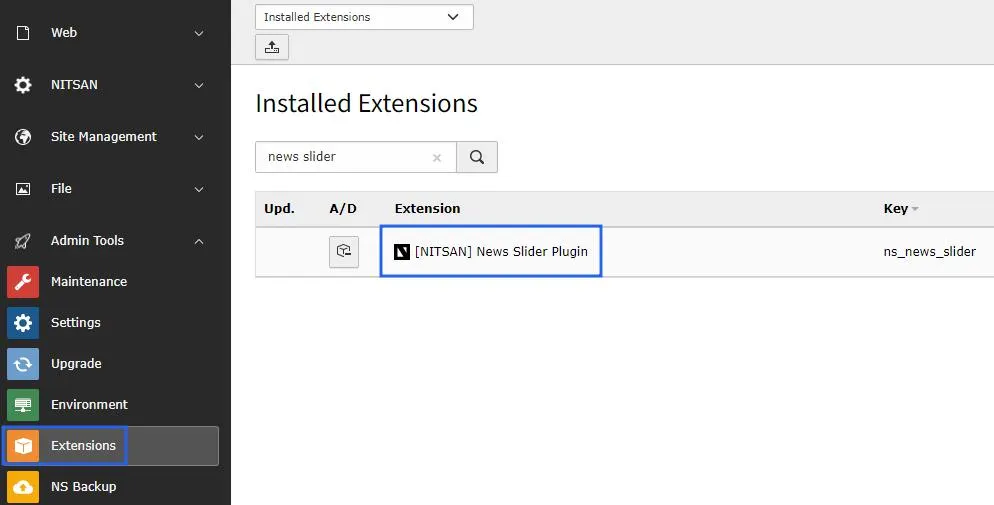Clear the news slider search text
Viewport: 994px width, 505px height.
pyautogui.click(x=437, y=158)
